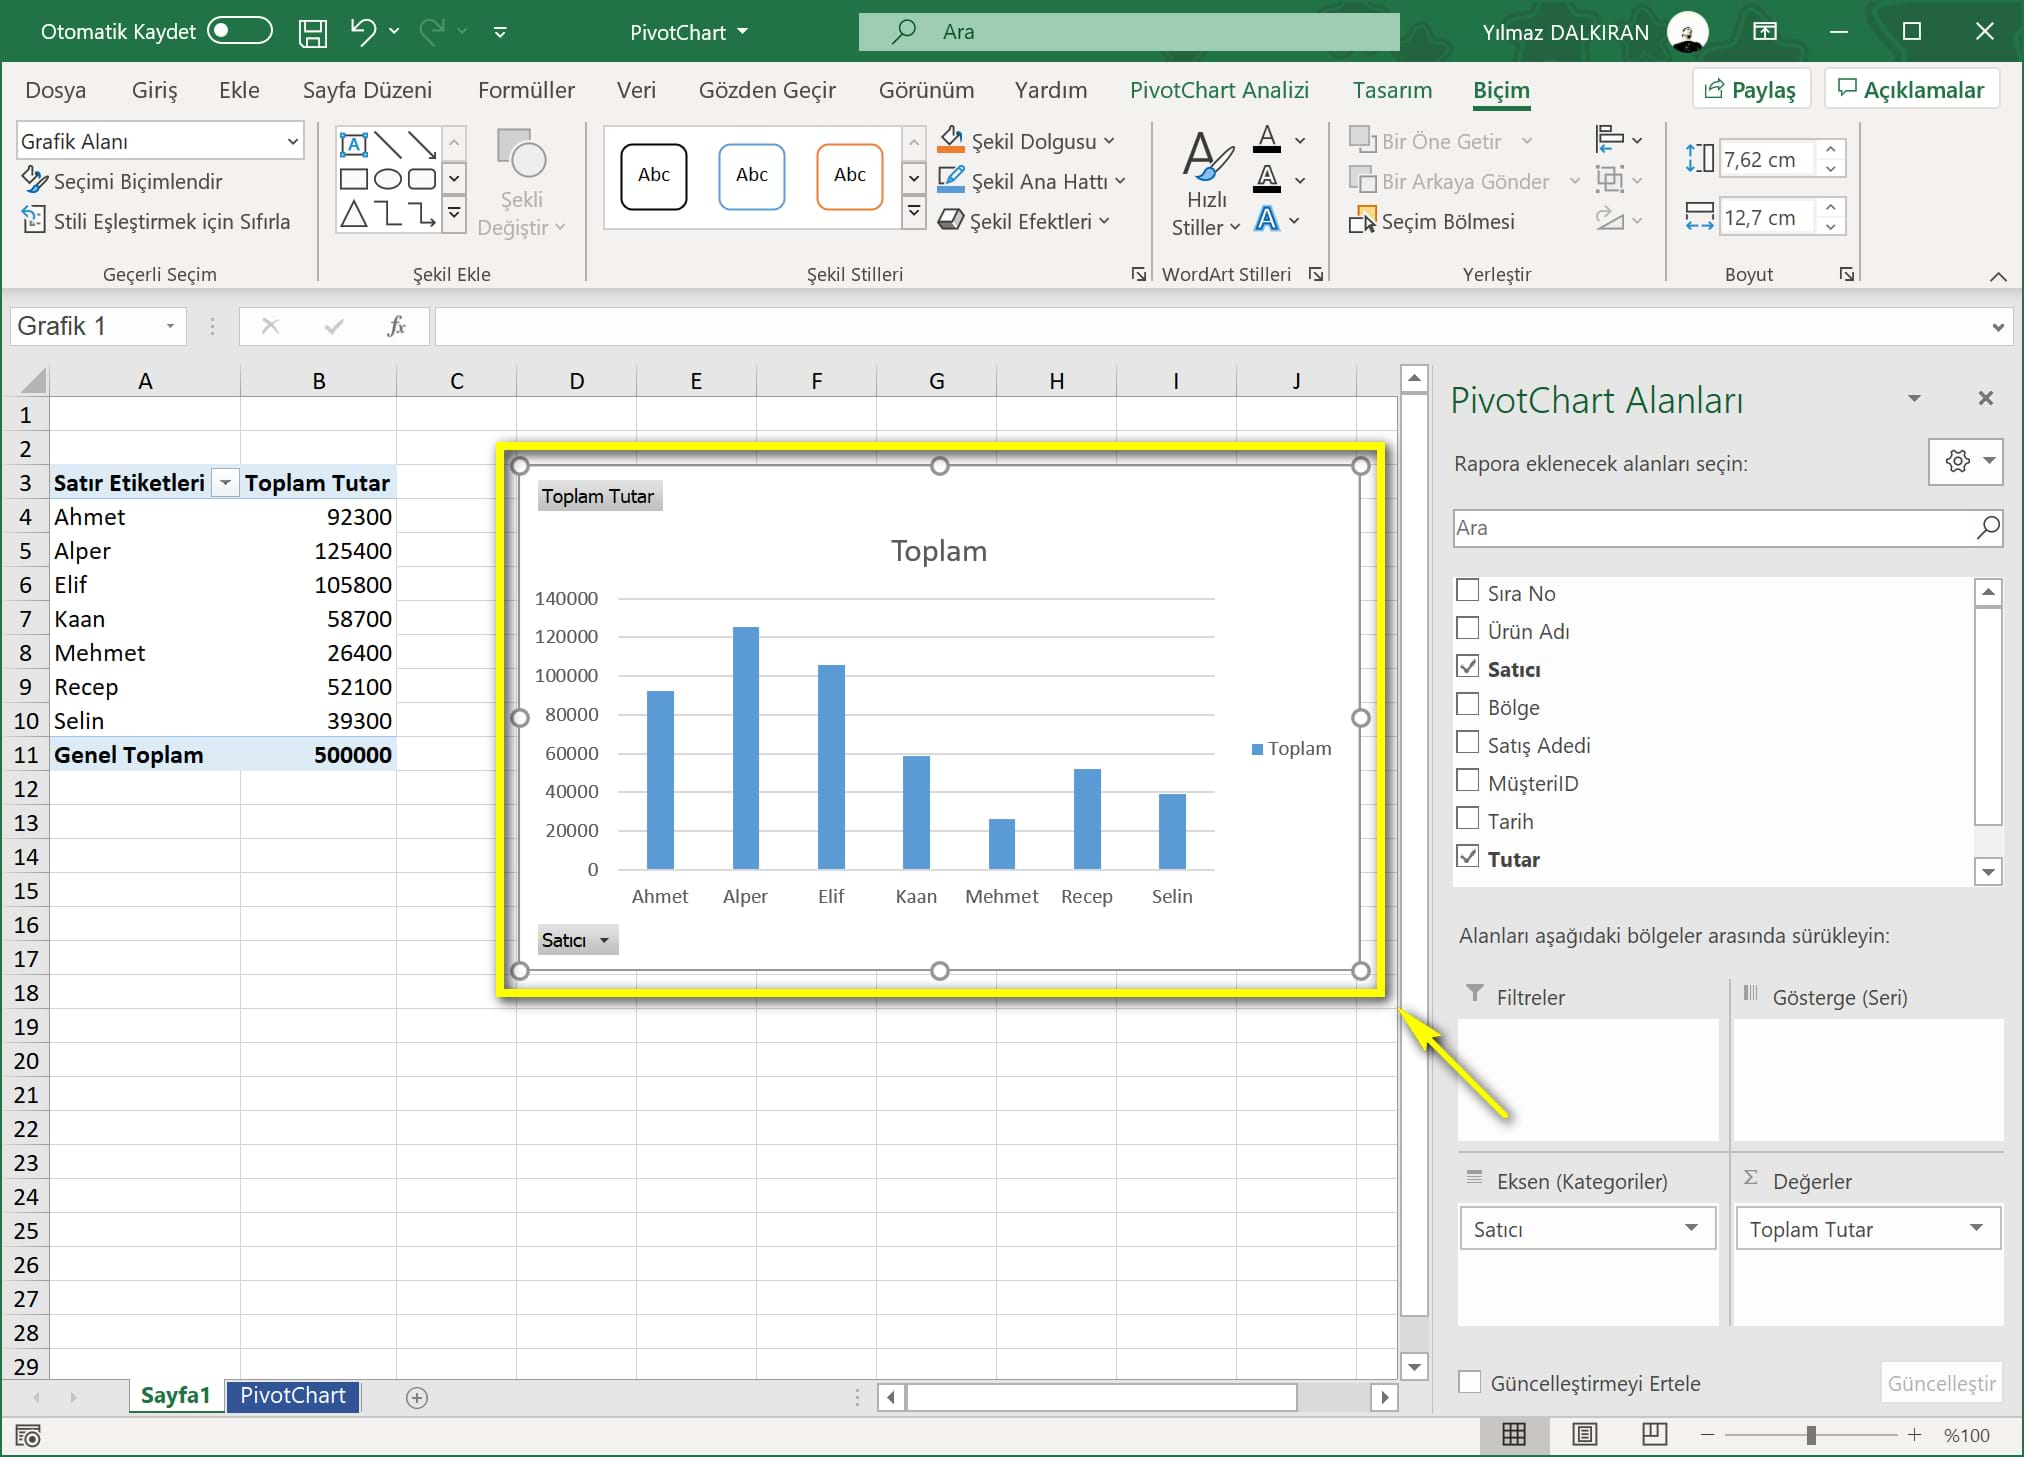Click Stili Eşleştirmek için Sıfırla
Image resolution: width=2024 pixels, height=1457 pixels.
coord(156,221)
